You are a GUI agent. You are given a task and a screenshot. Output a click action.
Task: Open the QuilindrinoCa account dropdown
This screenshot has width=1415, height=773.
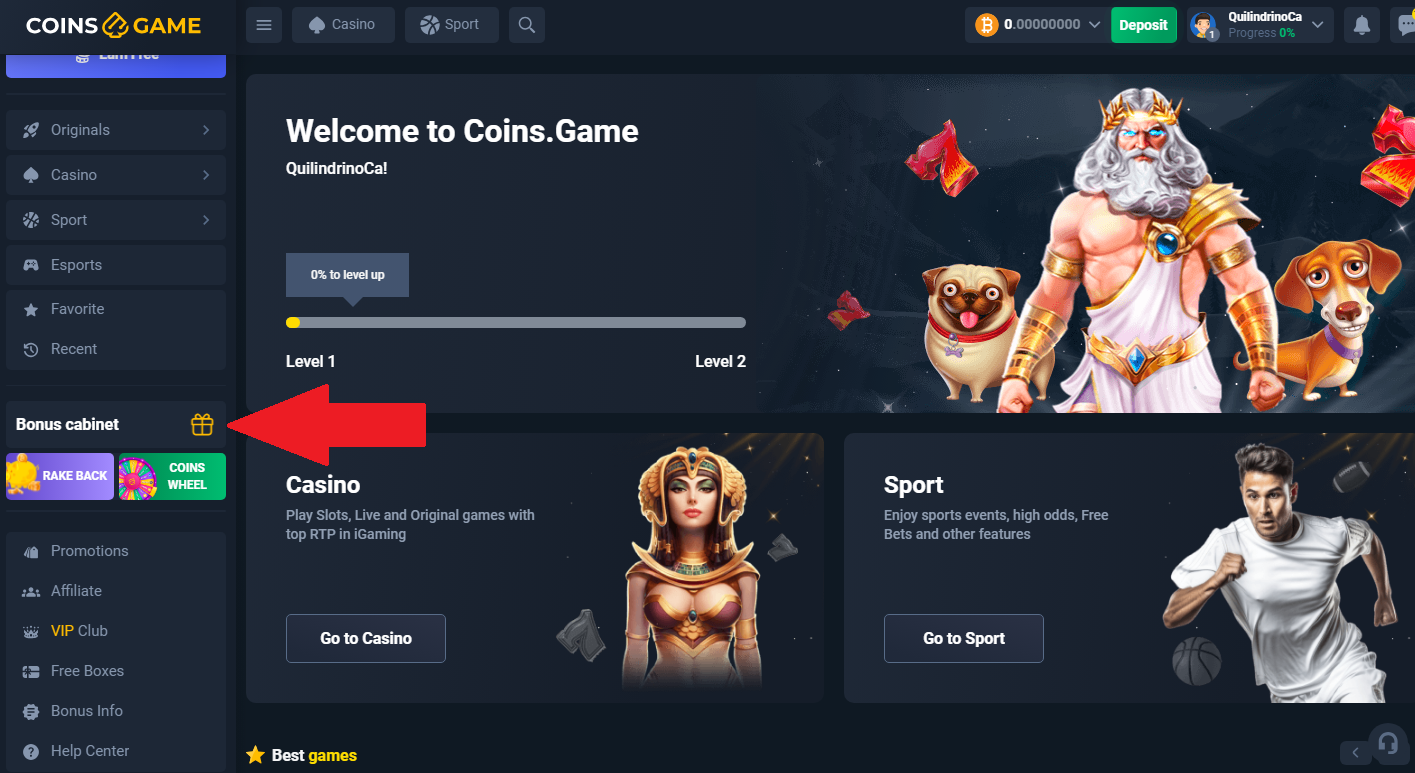point(1260,25)
